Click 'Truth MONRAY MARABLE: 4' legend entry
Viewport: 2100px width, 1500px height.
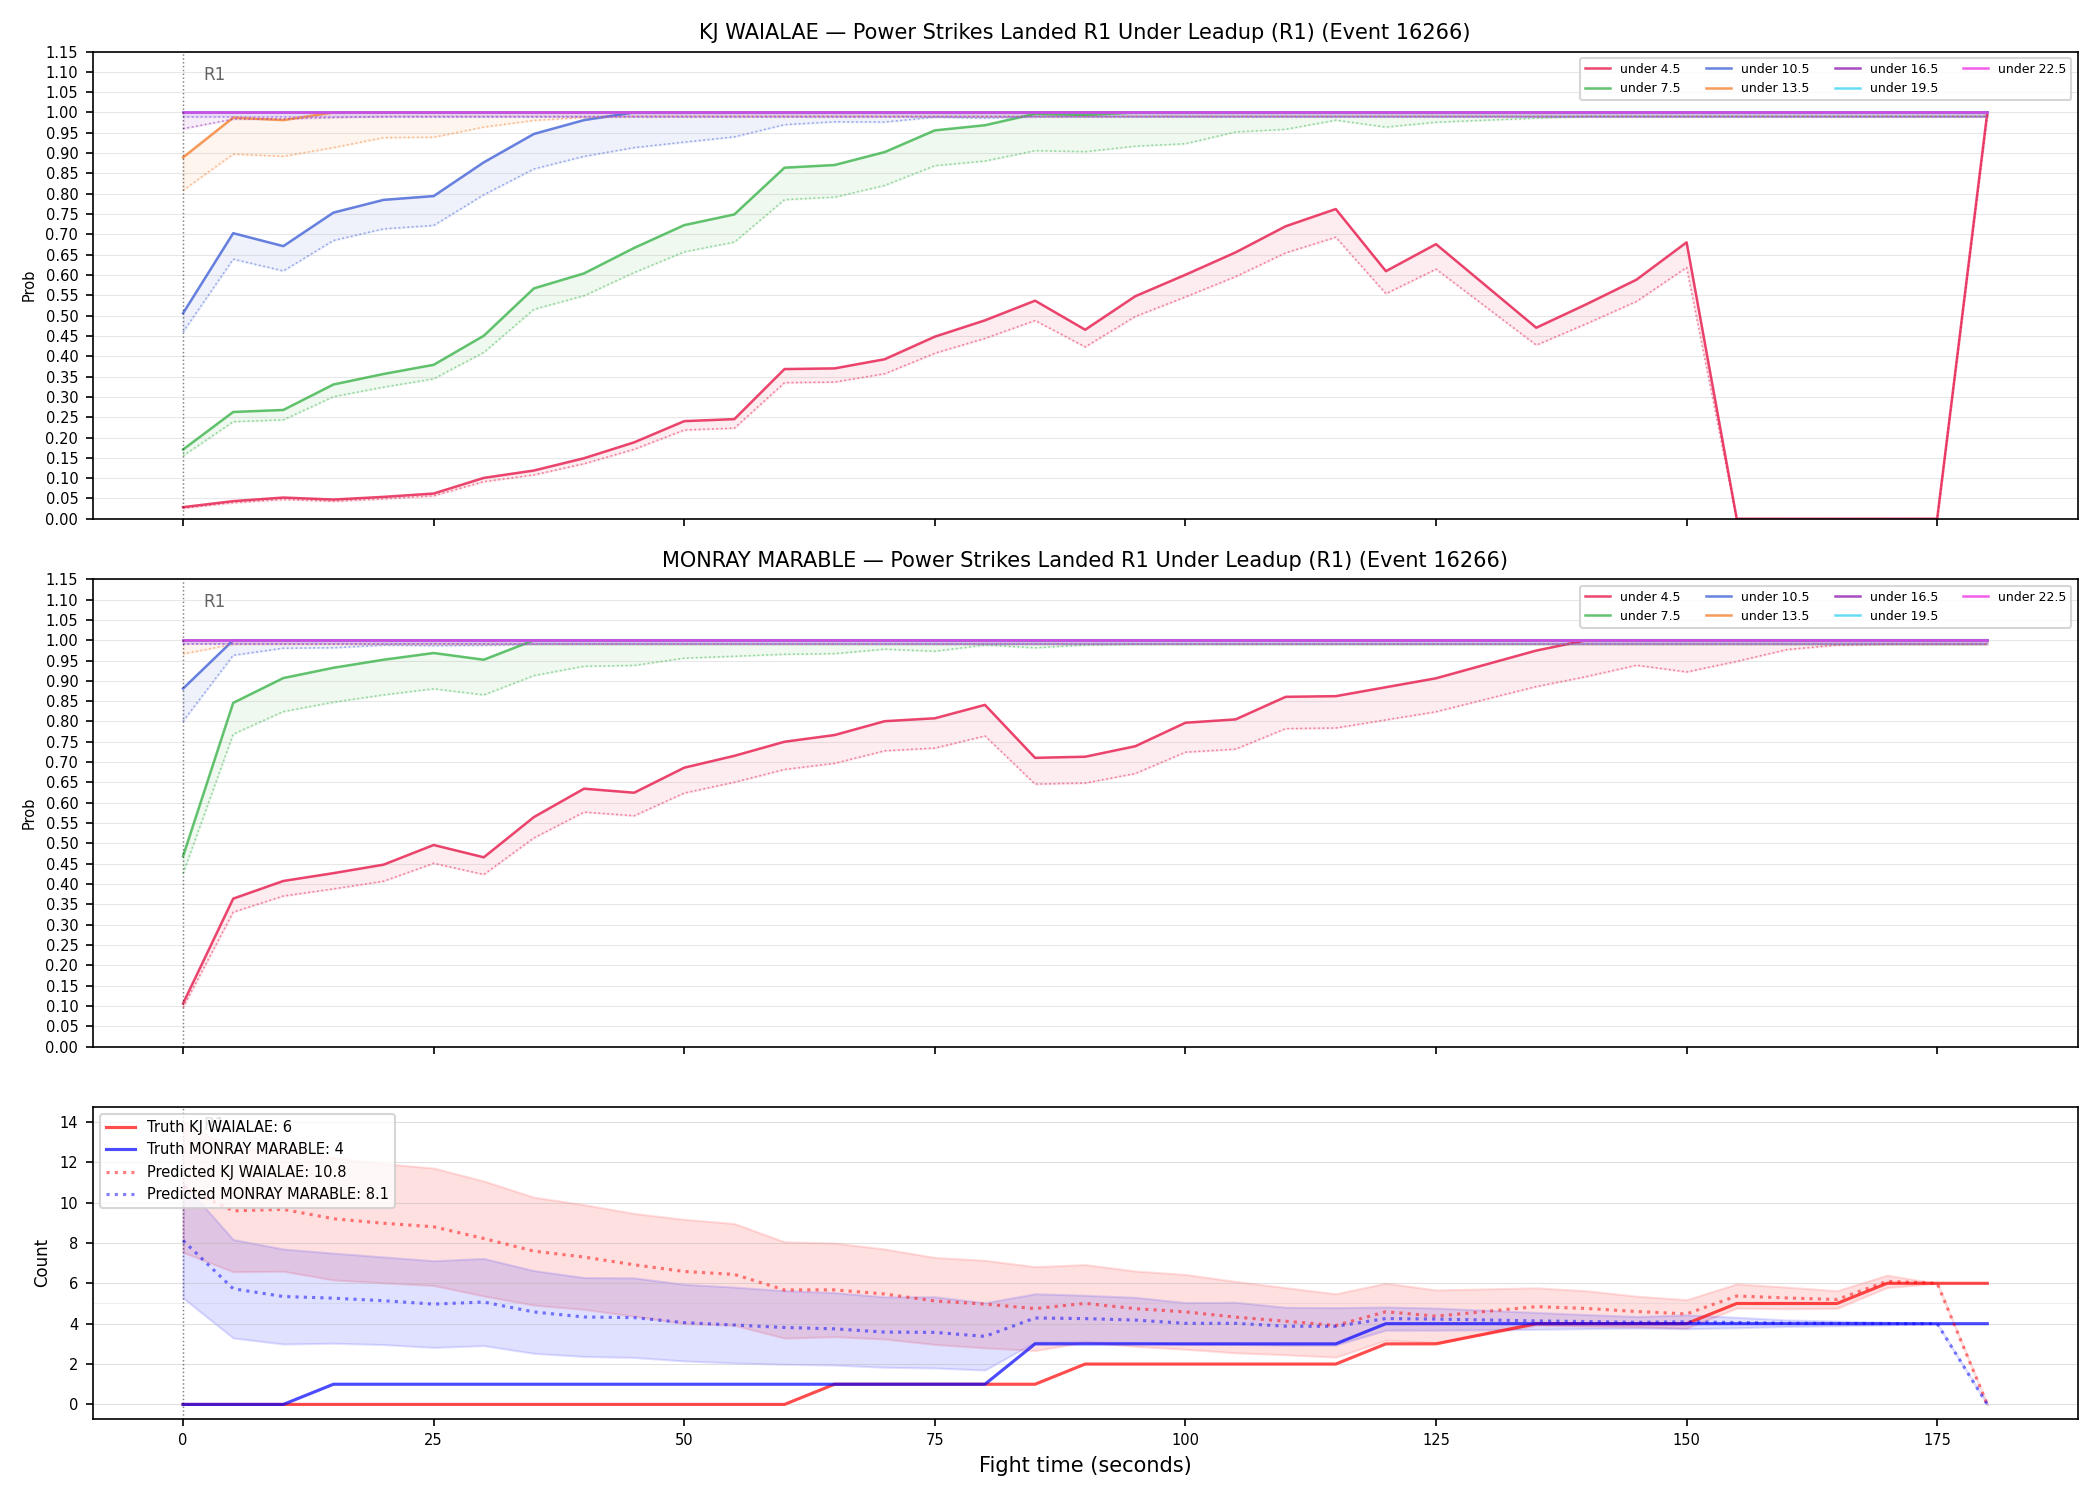[x=224, y=1149]
